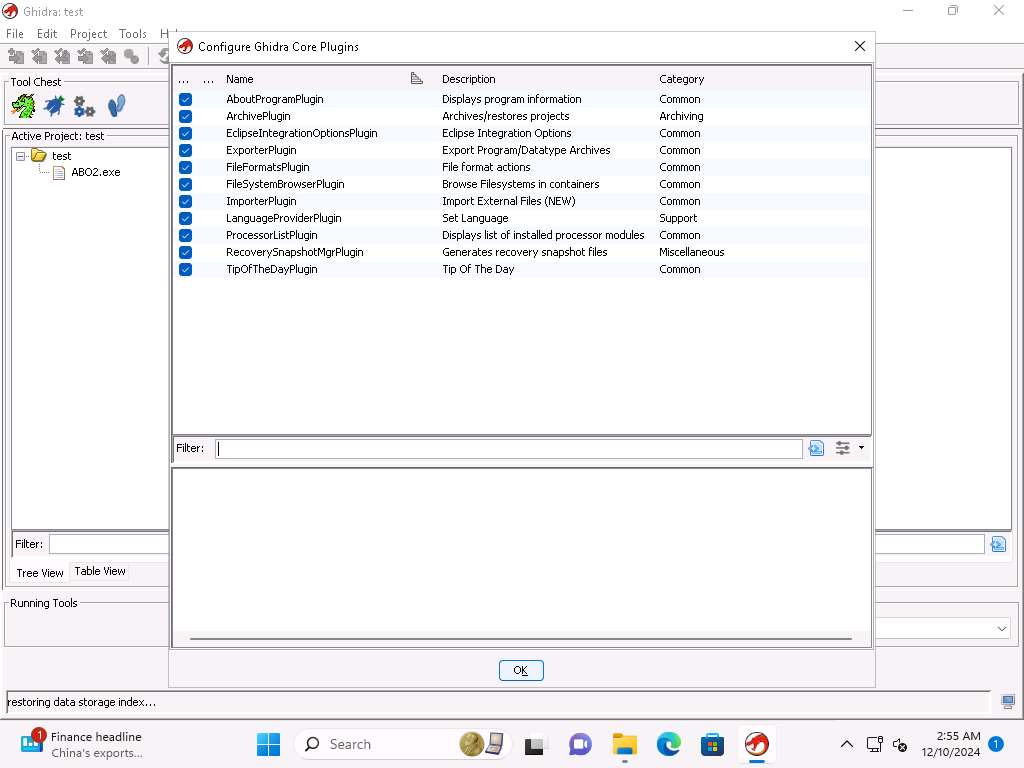Click project tree filter clear icon
This screenshot has height=768, width=1024.
point(997,544)
